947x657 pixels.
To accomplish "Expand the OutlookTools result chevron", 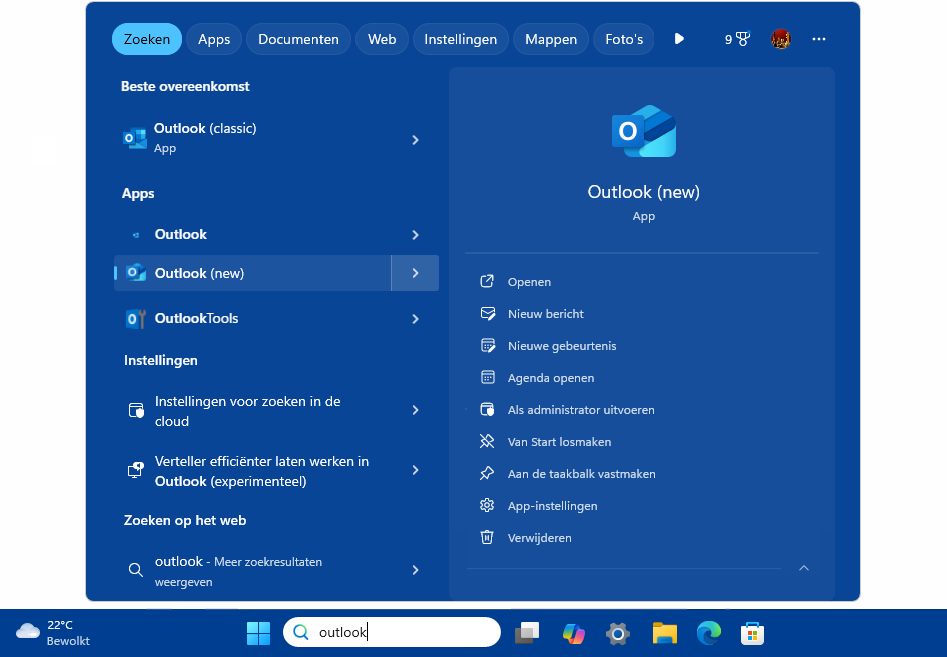I will [416, 319].
